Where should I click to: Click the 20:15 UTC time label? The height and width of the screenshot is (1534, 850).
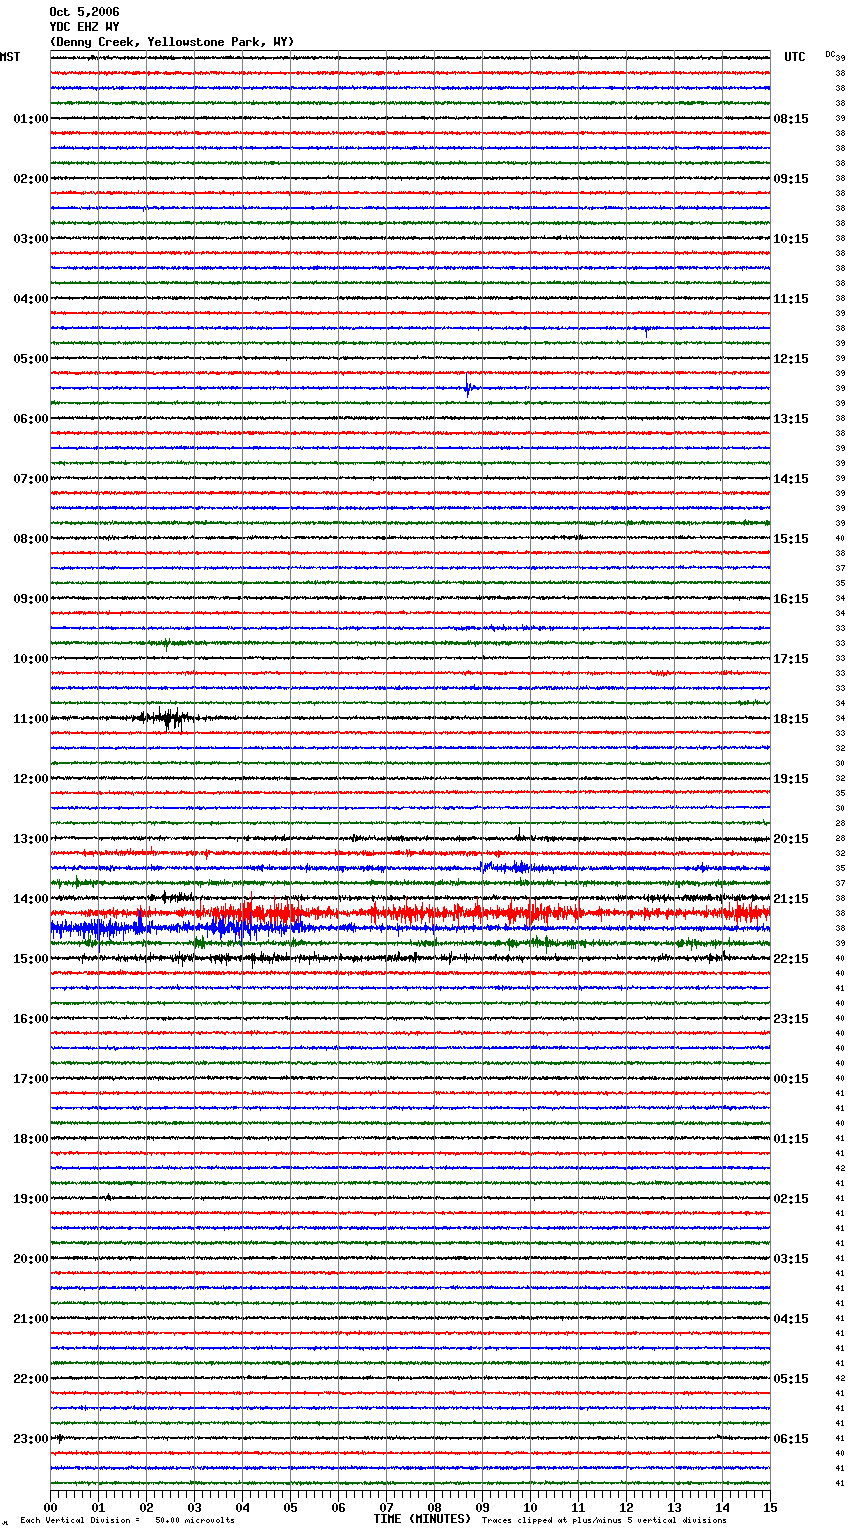coord(791,839)
